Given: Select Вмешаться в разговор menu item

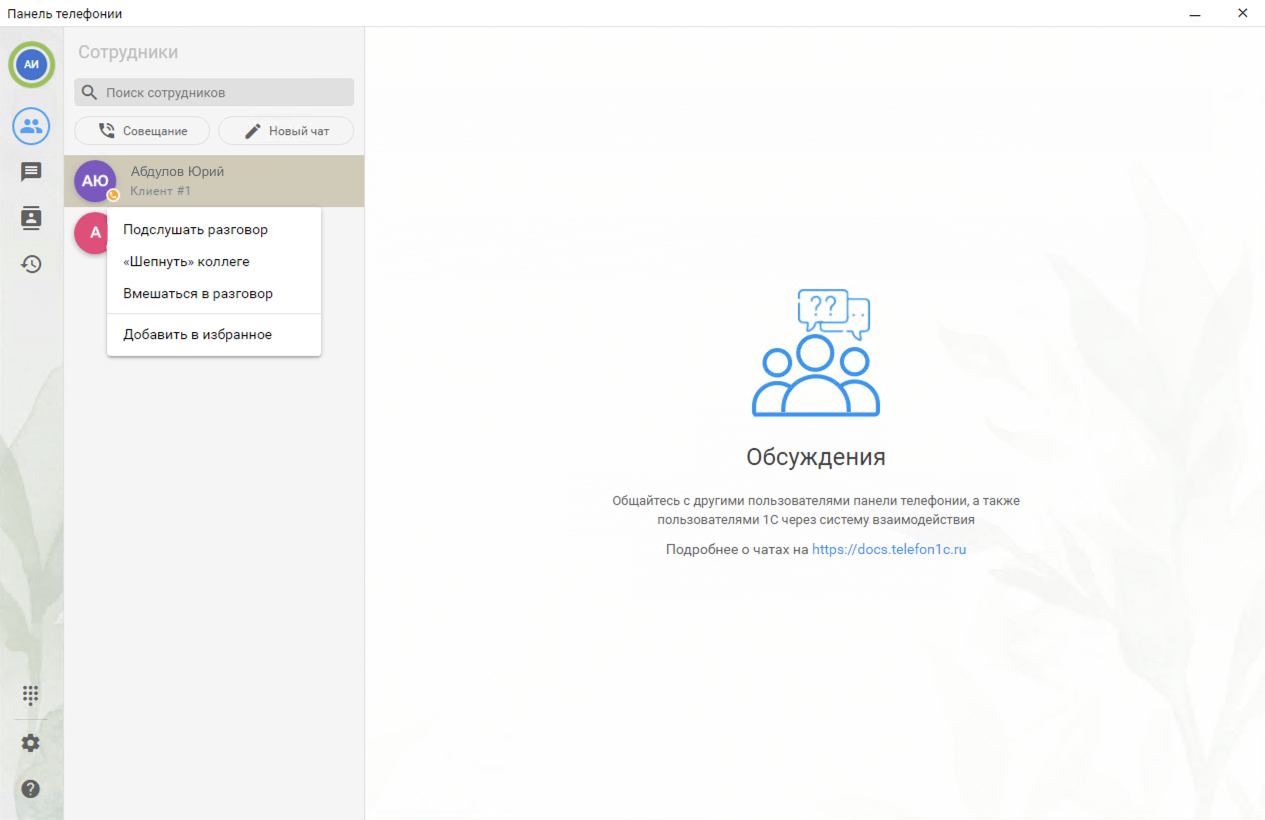Looking at the screenshot, I should [198, 294].
